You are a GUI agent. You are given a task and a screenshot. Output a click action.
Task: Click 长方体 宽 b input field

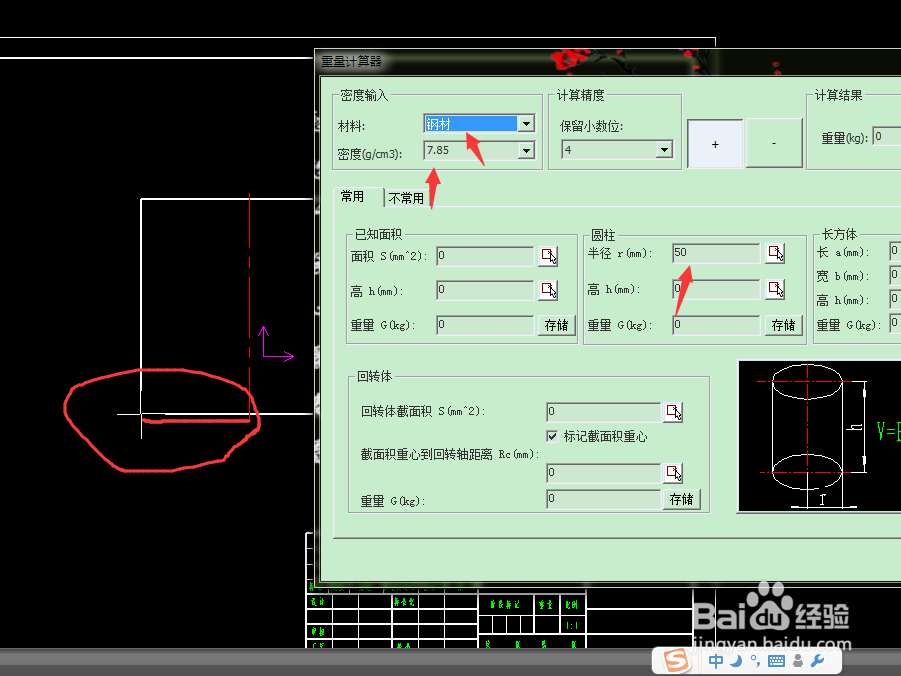(x=895, y=275)
